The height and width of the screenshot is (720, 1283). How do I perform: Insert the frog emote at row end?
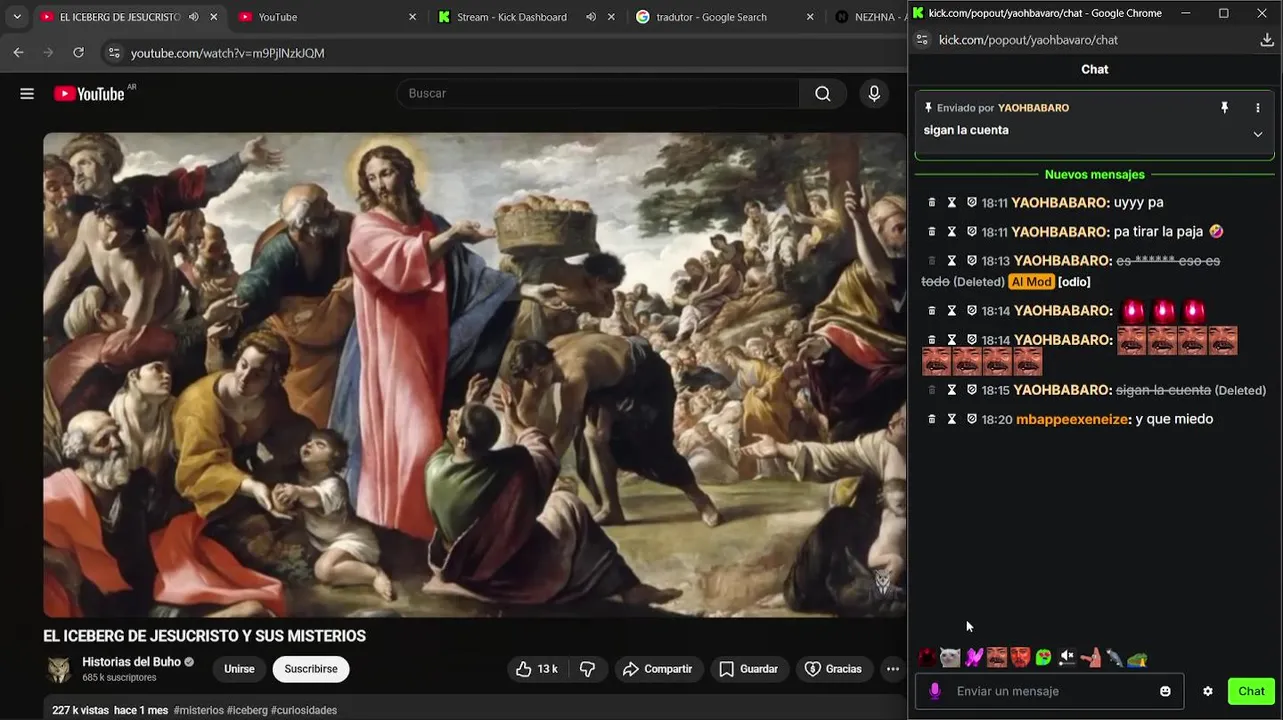click(1137, 658)
